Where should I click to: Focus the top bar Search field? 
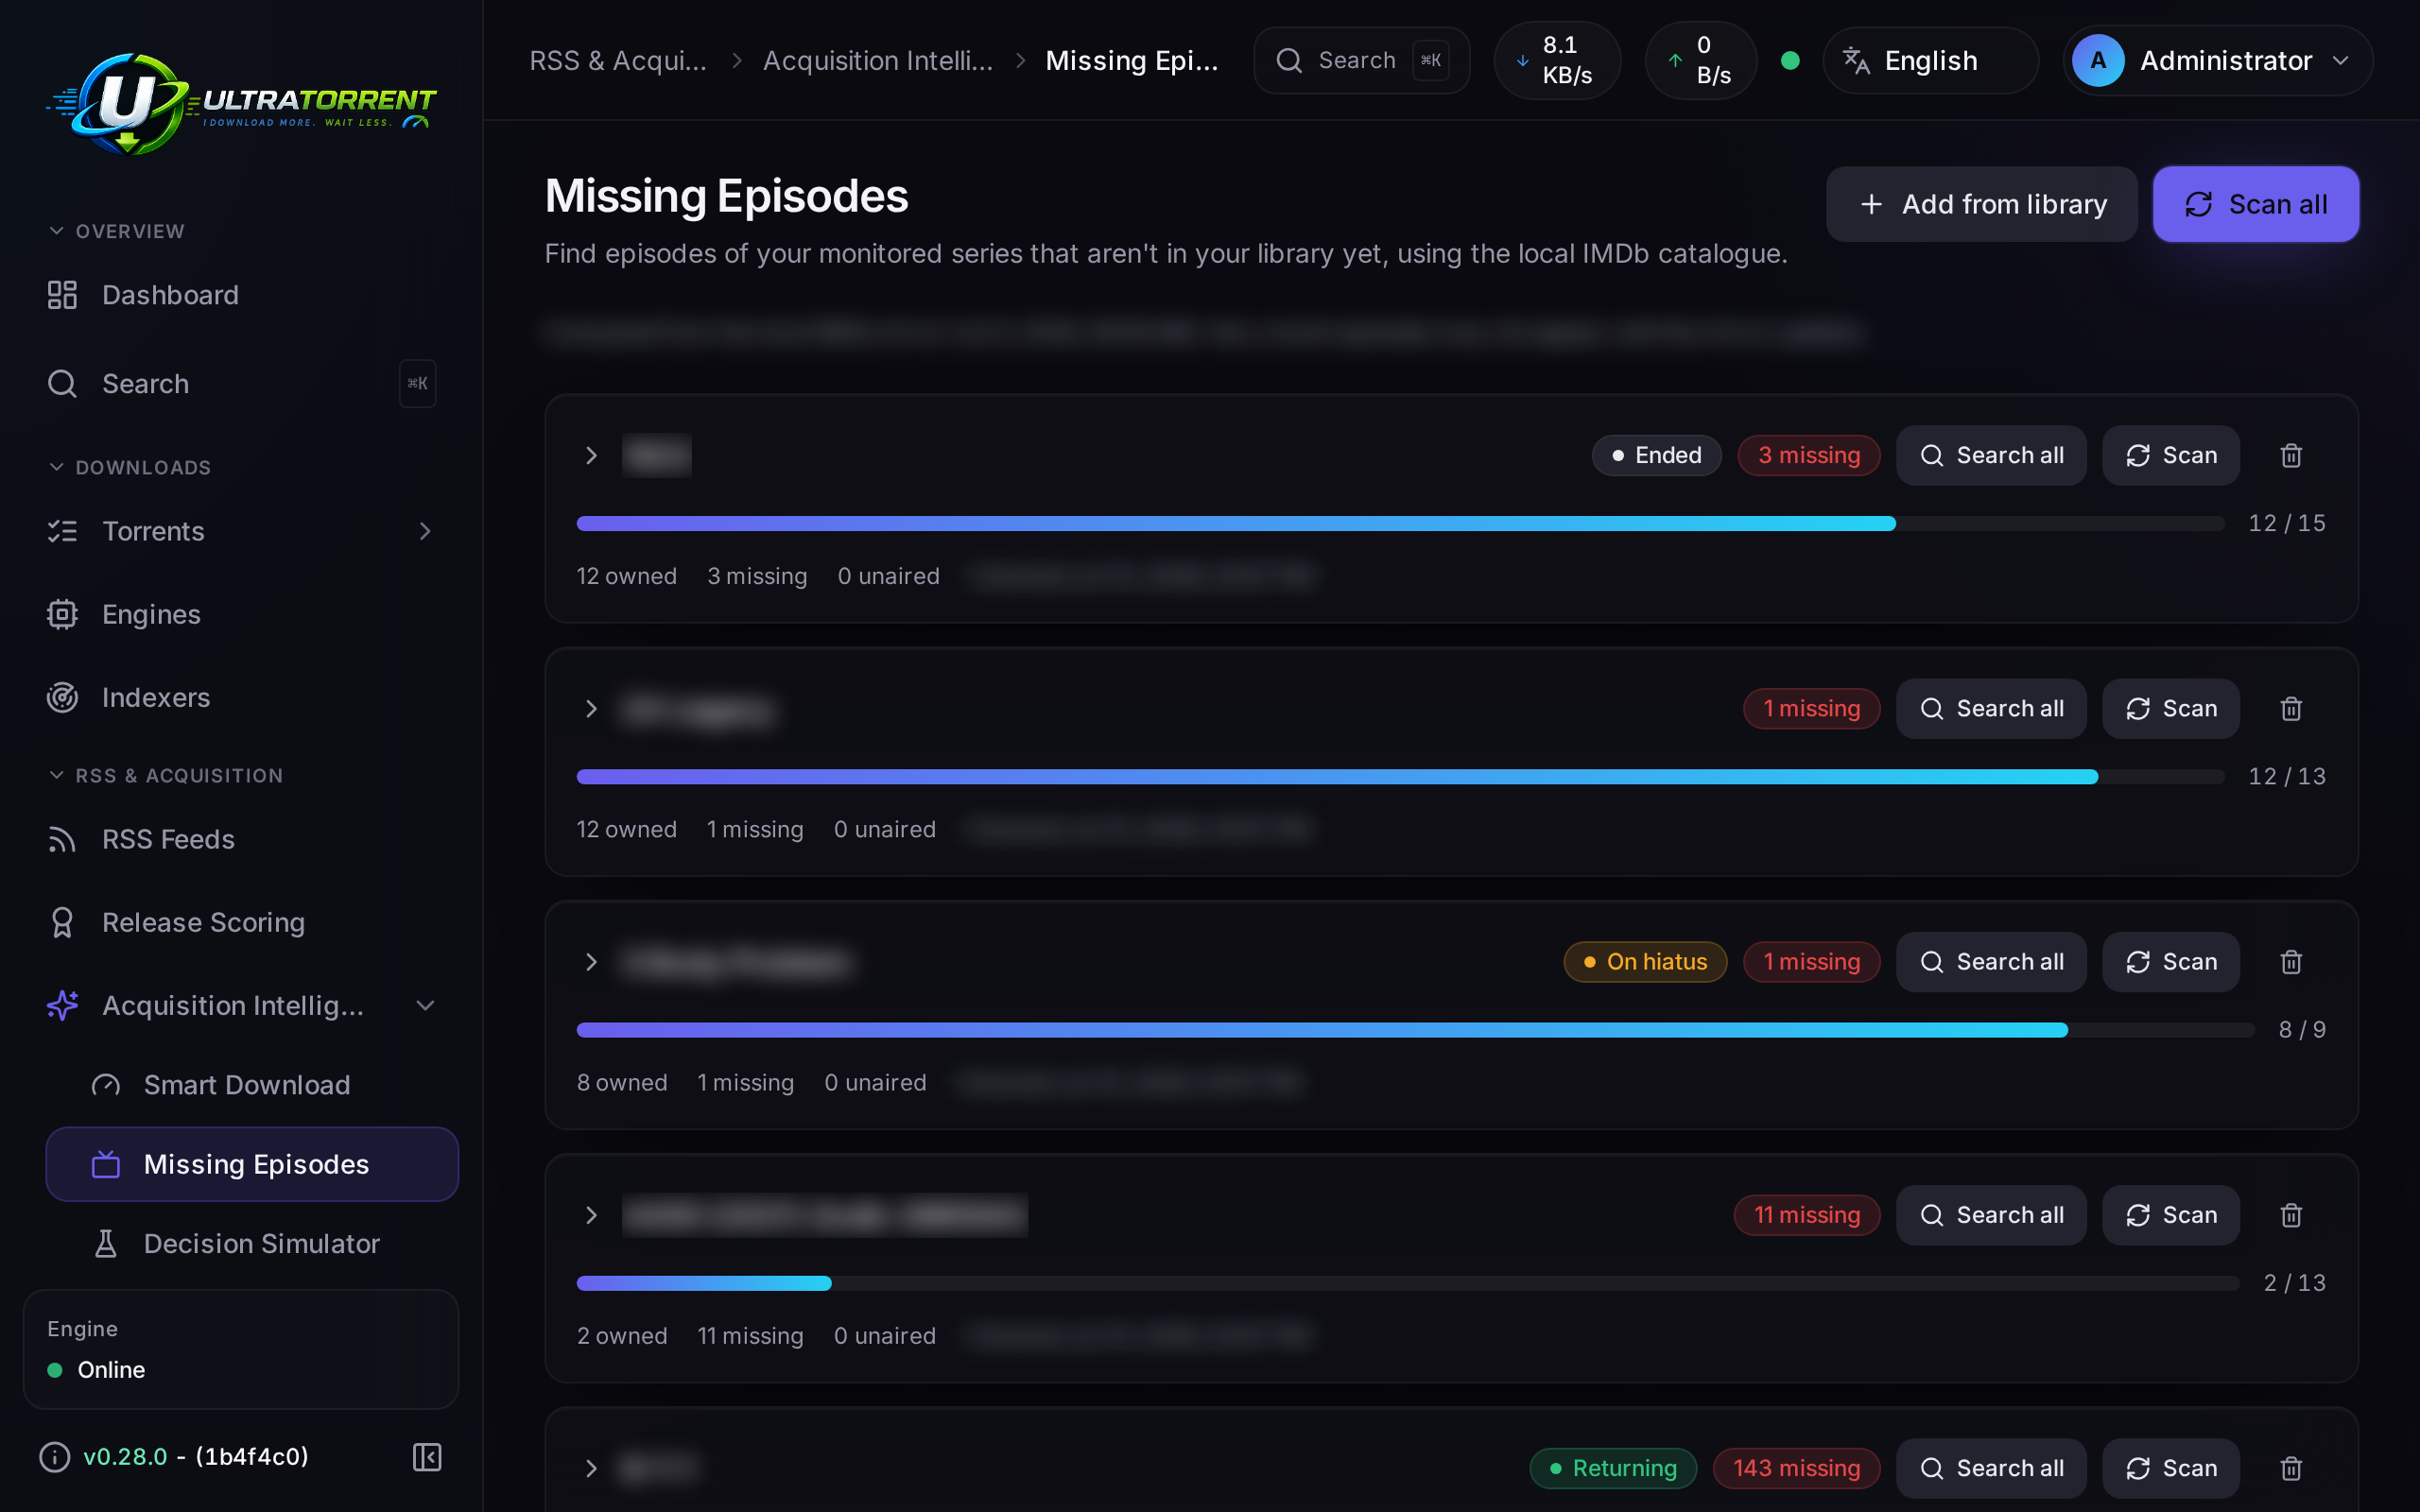(x=1361, y=60)
